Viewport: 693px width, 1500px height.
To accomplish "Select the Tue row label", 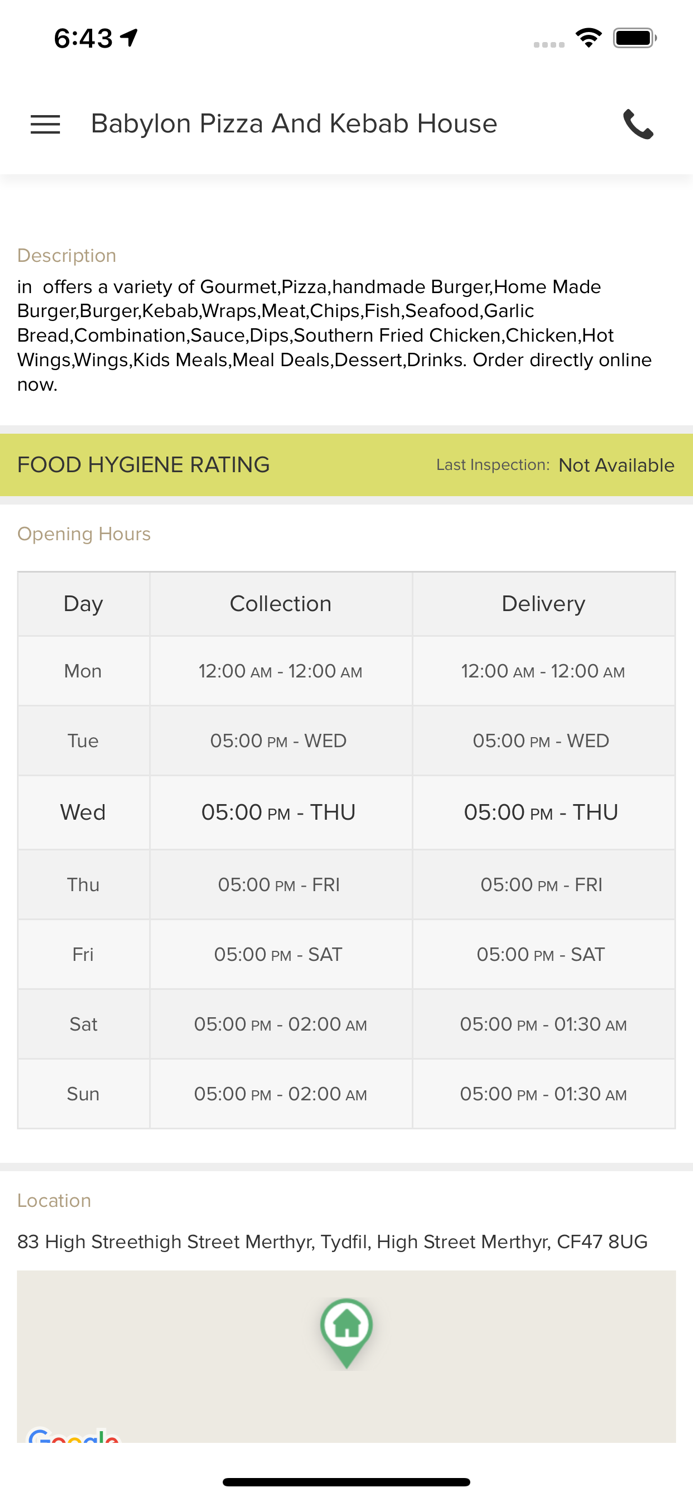I will (x=83, y=741).
